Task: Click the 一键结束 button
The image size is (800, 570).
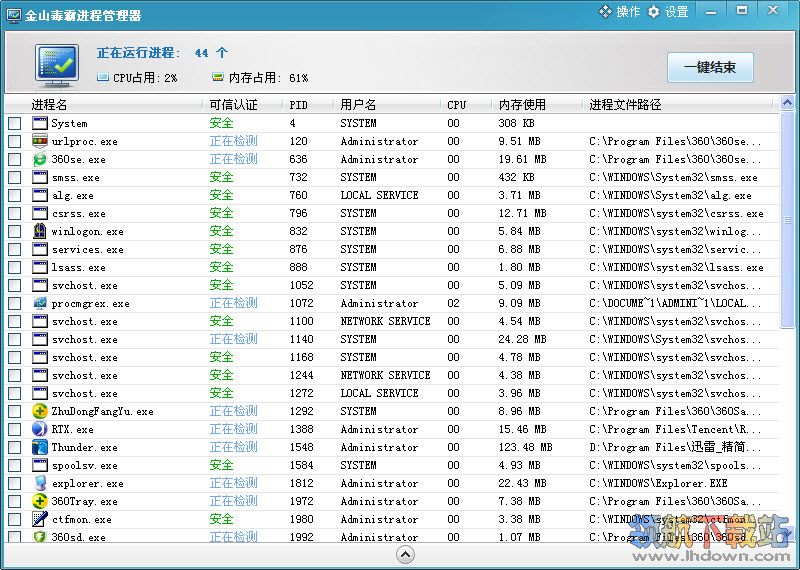Action: coord(710,67)
